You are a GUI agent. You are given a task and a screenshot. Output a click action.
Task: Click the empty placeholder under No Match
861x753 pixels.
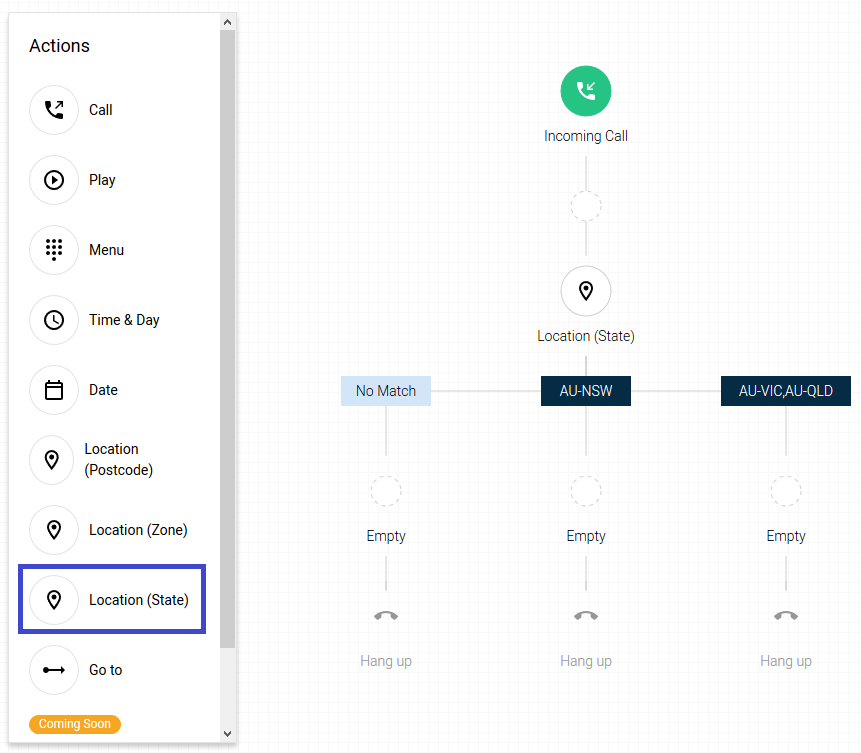[x=386, y=491]
